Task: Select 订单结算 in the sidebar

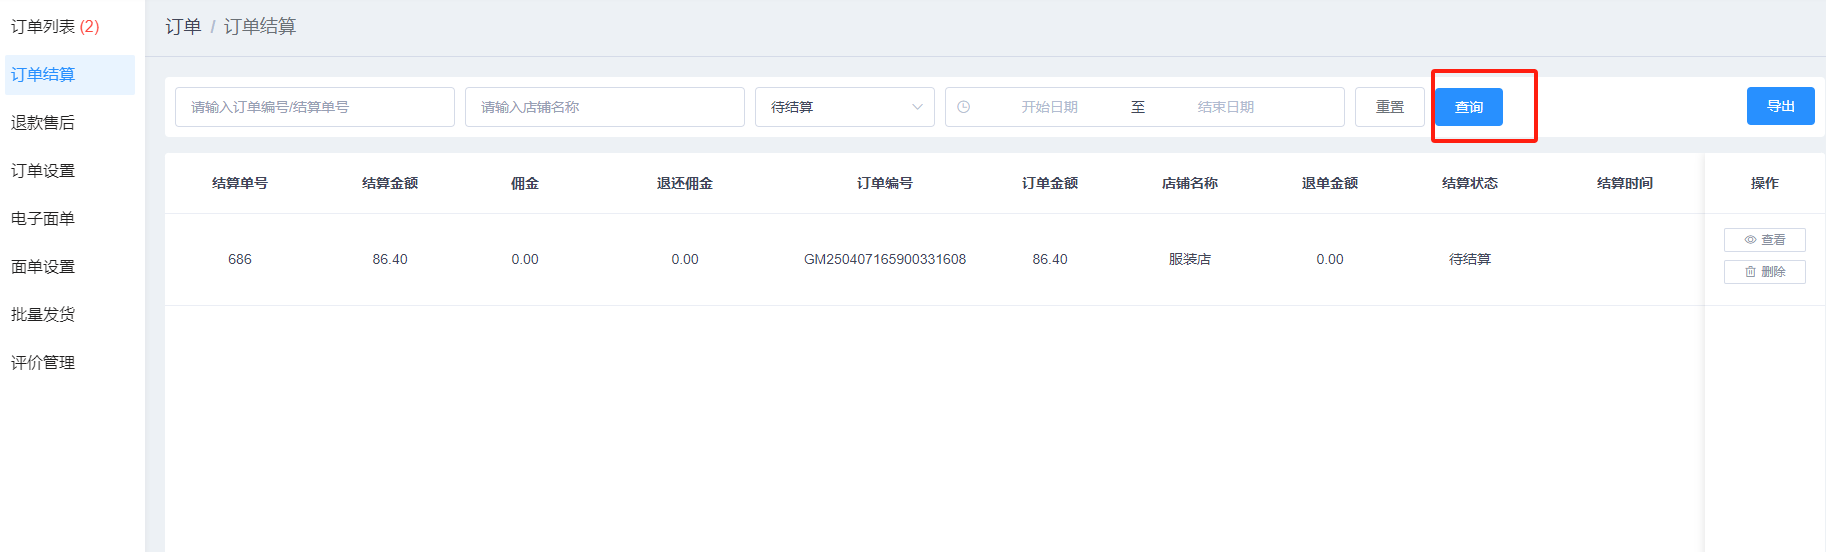Action: coord(43,75)
